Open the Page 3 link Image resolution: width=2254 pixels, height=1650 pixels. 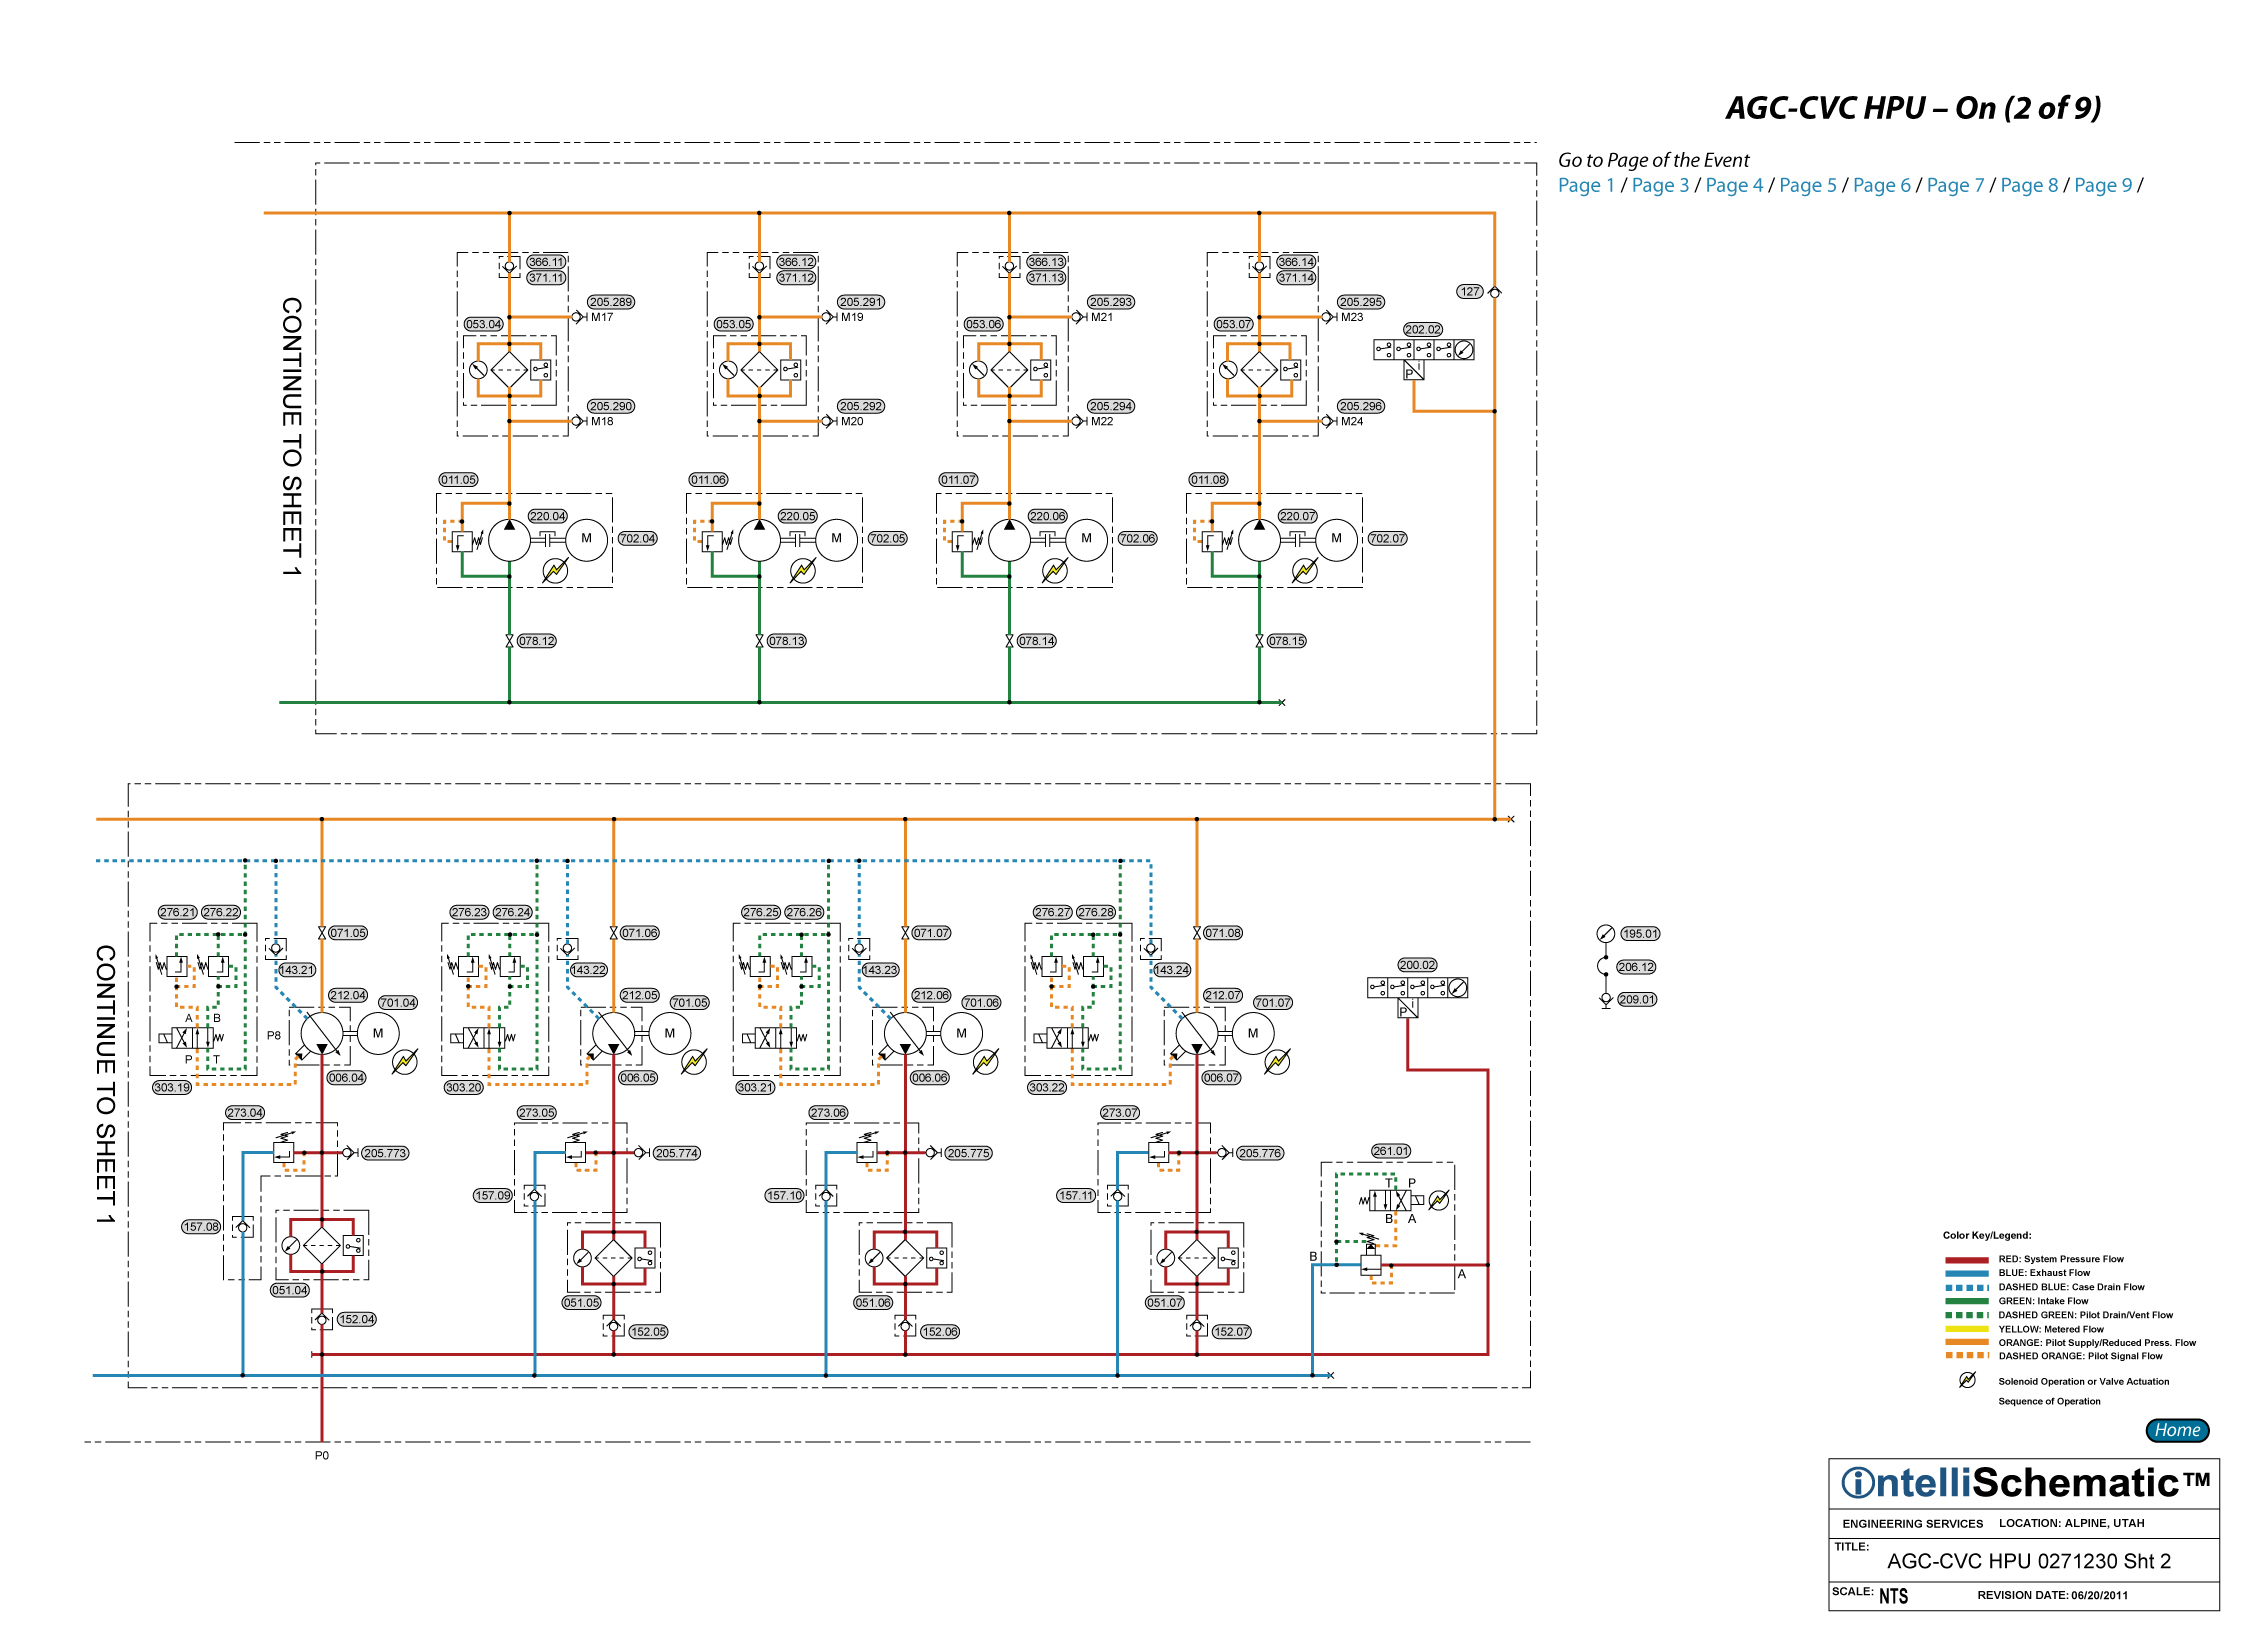[1660, 186]
